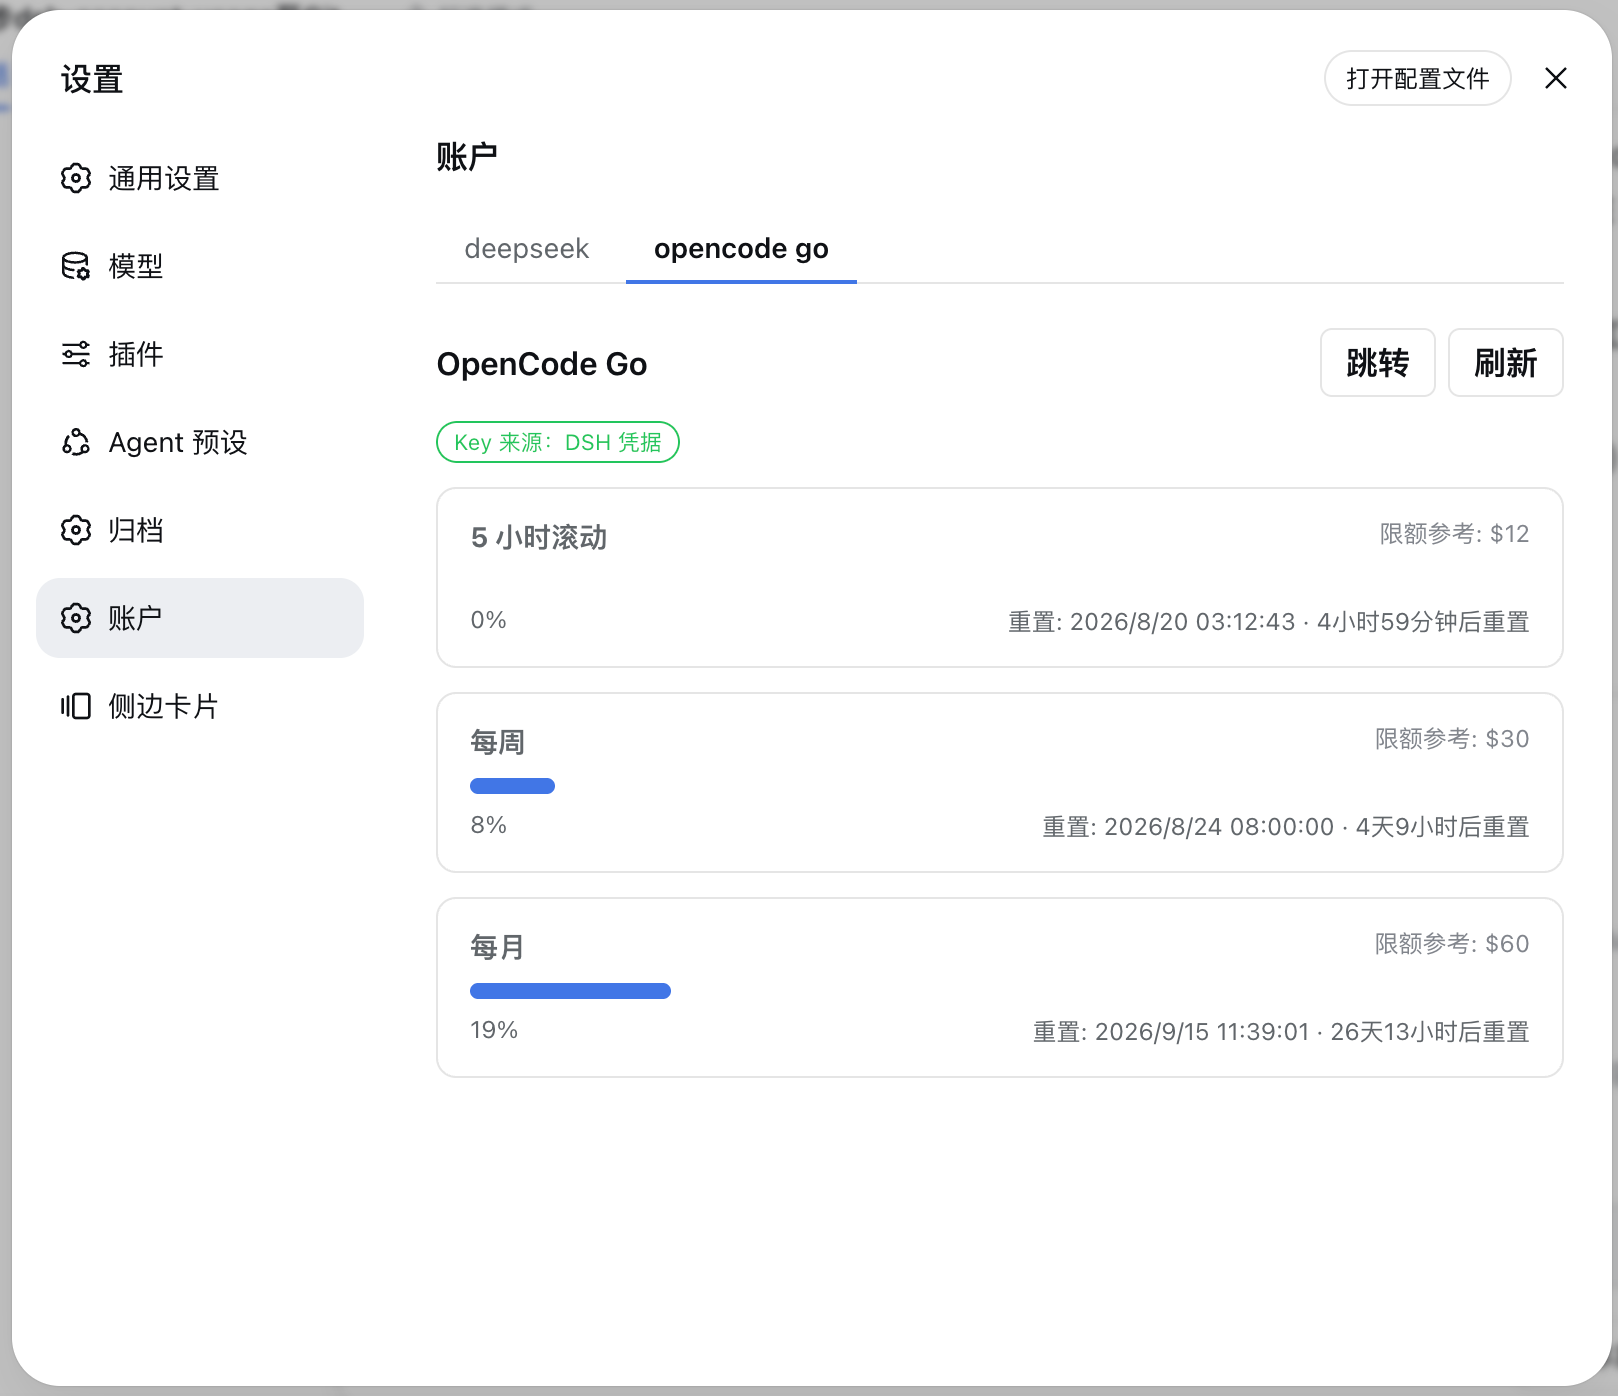Click the sidebar card icon beside 侧边卡片
The image size is (1618, 1396).
point(76,706)
